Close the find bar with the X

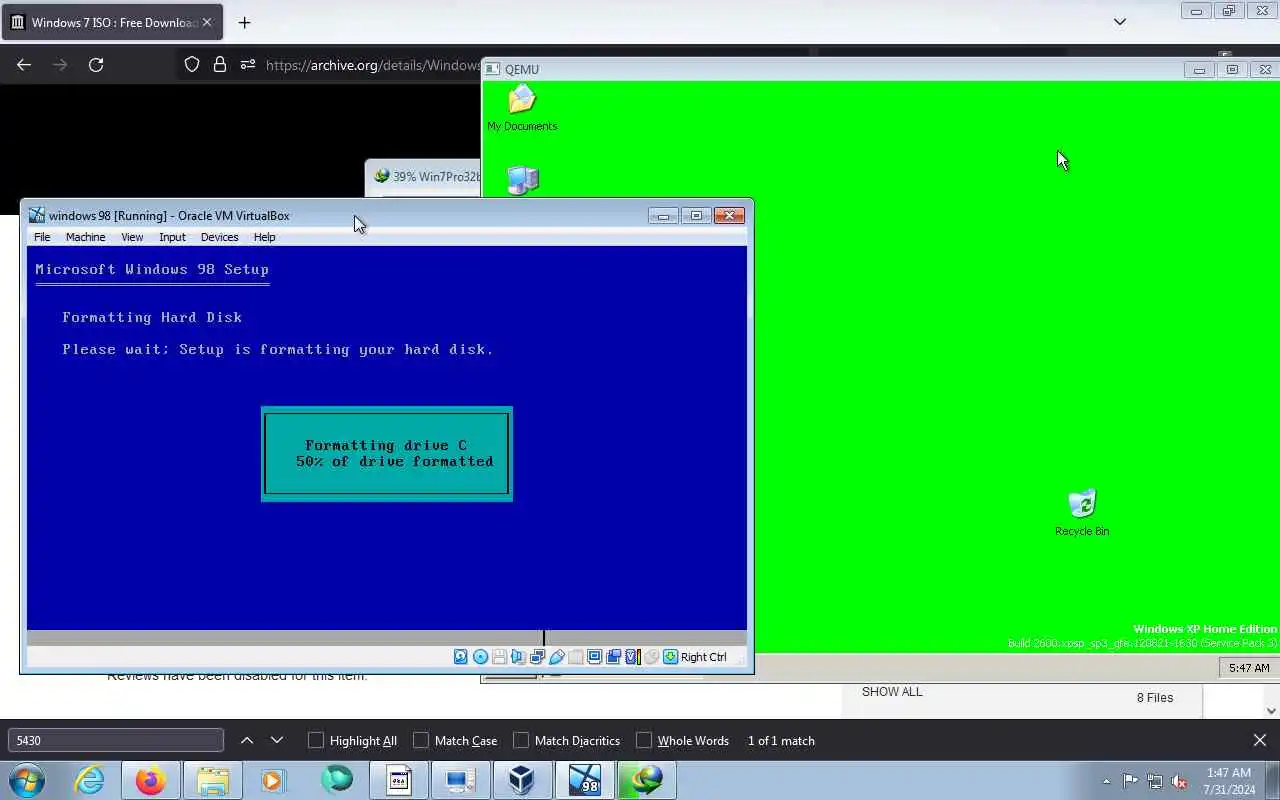coord(1260,740)
